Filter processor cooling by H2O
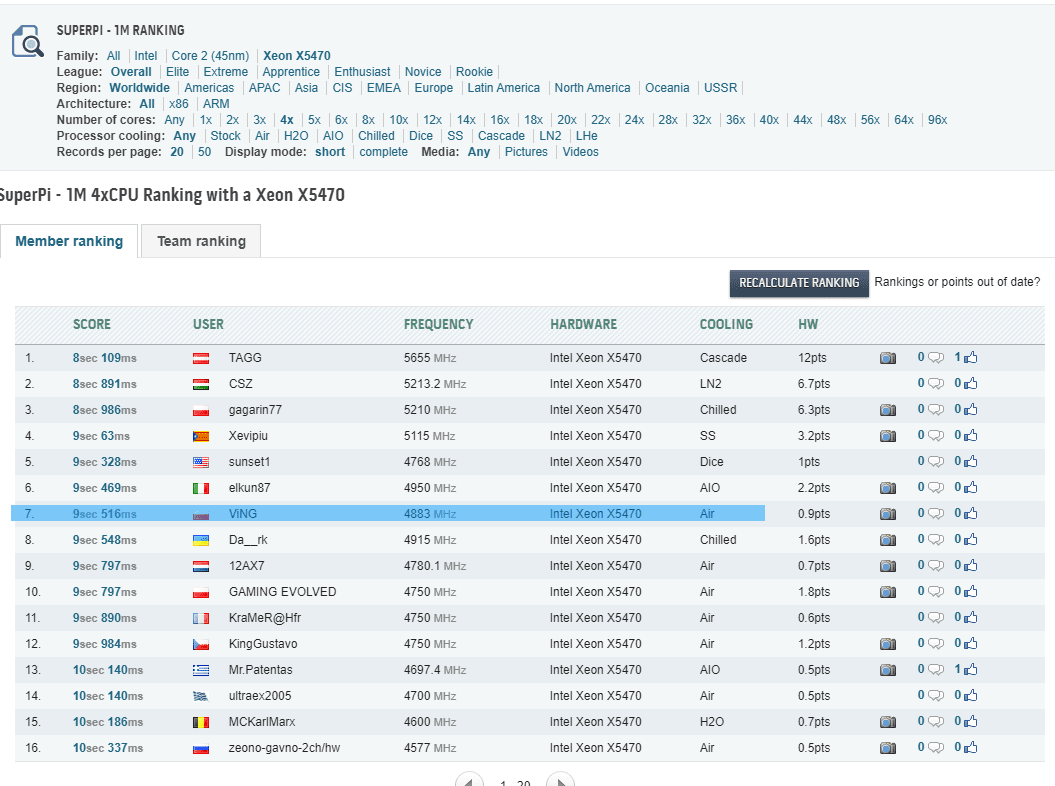 pos(296,136)
